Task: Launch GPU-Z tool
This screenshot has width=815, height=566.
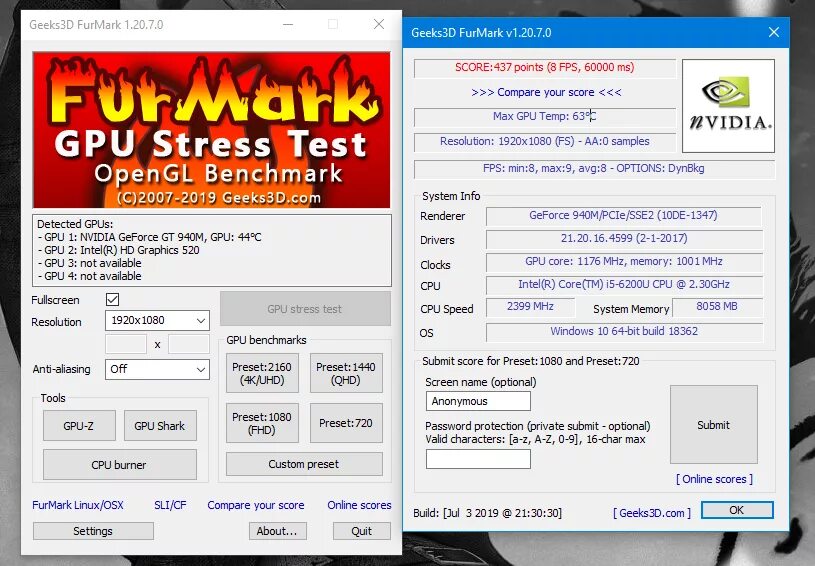Action: 79,426
